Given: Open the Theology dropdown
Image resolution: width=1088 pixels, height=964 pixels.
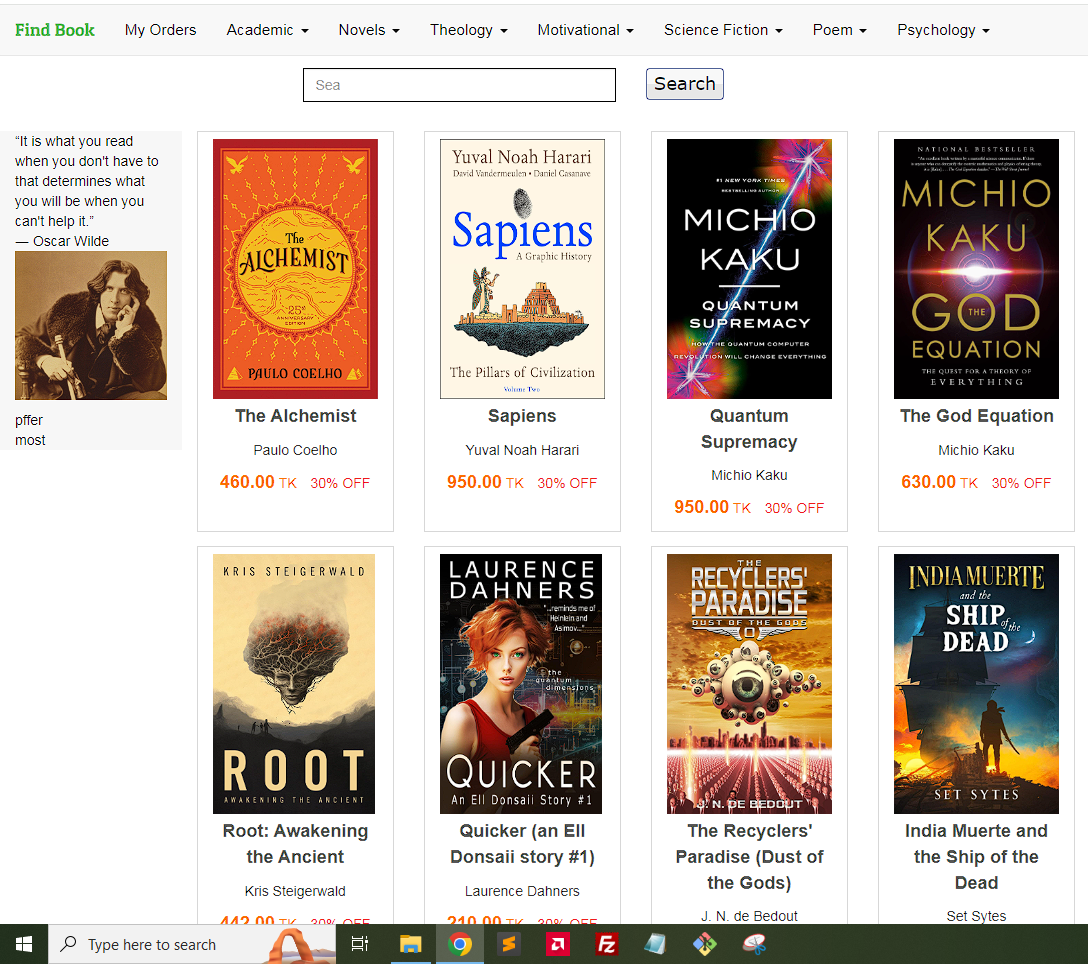Looking at the screenshot, I should [467, 30].
